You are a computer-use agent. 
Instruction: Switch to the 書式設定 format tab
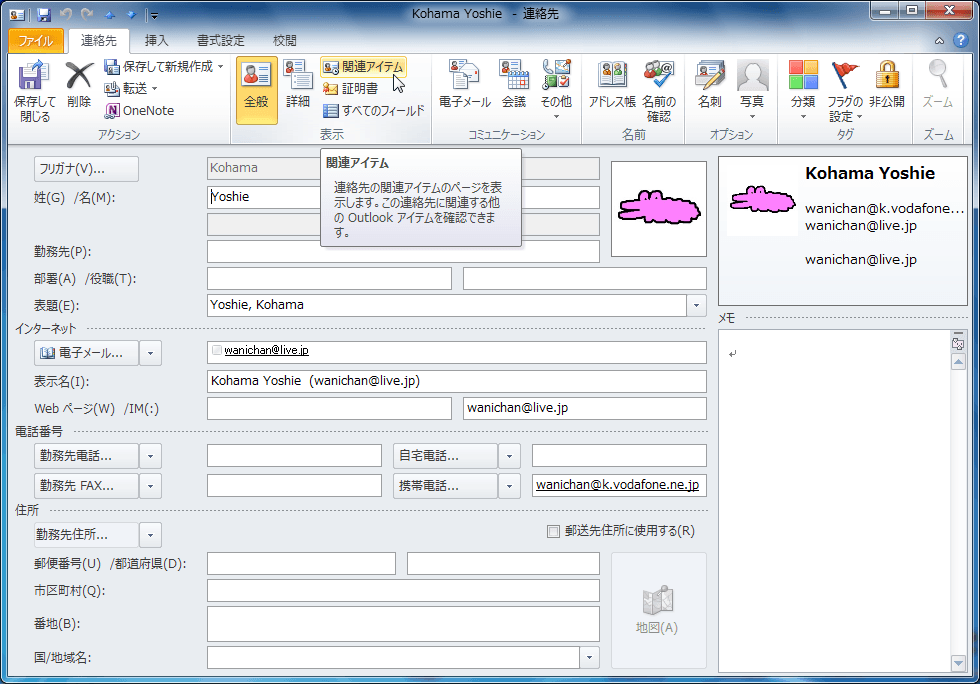point(221,41)
